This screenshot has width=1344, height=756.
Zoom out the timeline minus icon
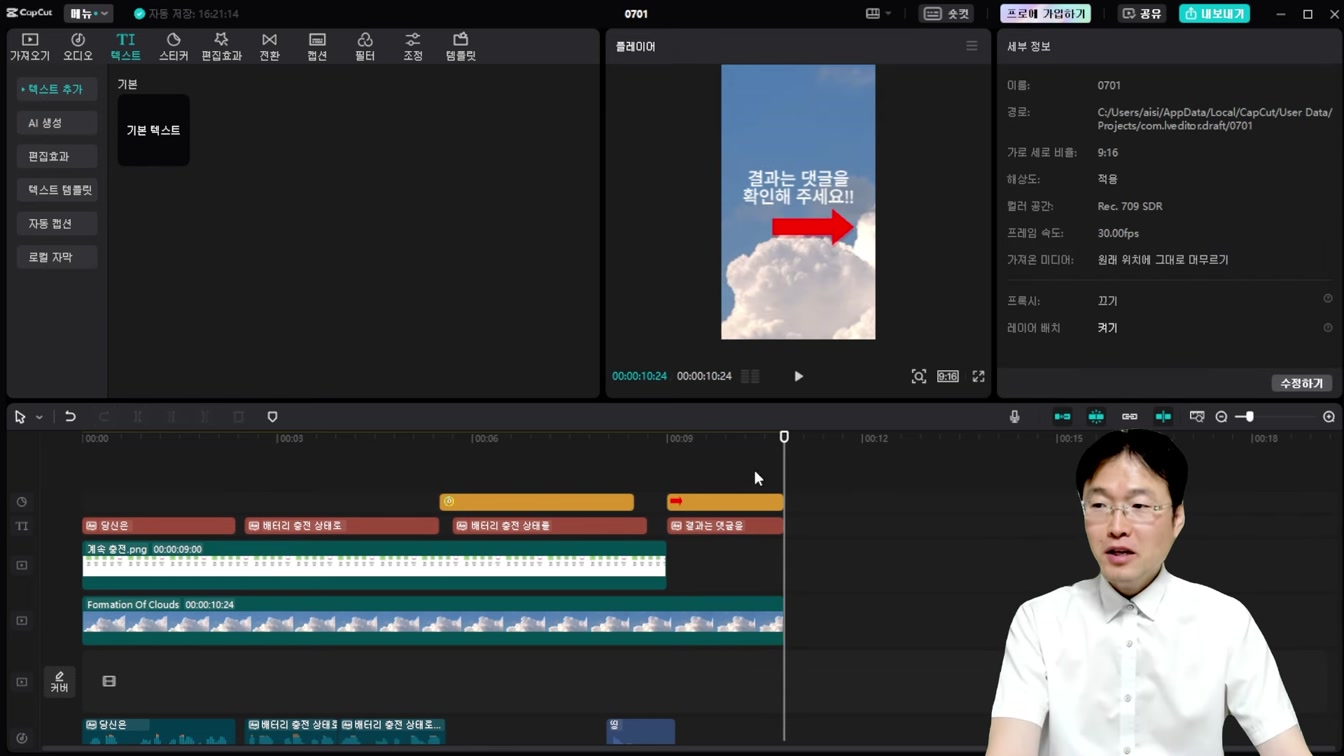pyautogui.click(x=1221, y=417)
